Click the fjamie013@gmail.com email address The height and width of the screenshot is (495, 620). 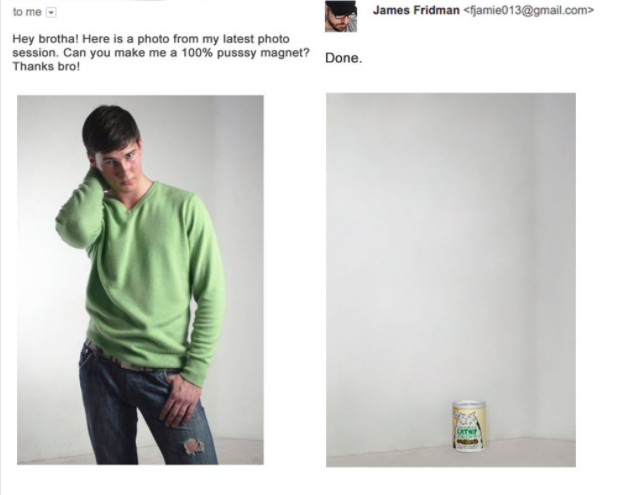528,10
